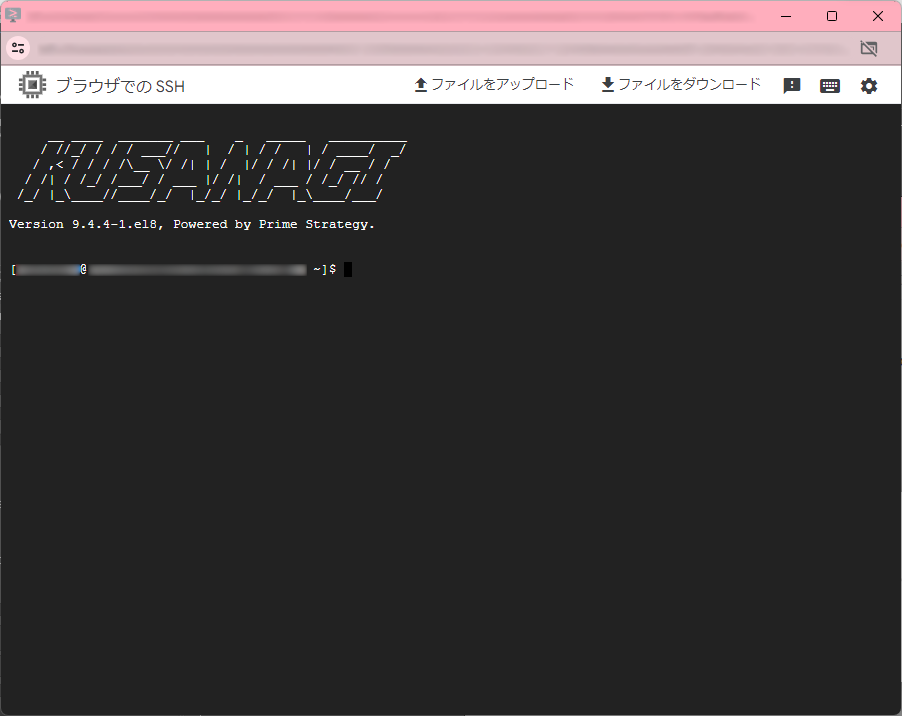Minimize the SSH browser window
Viewport: 902px width, 716px height.
(786, 16)
